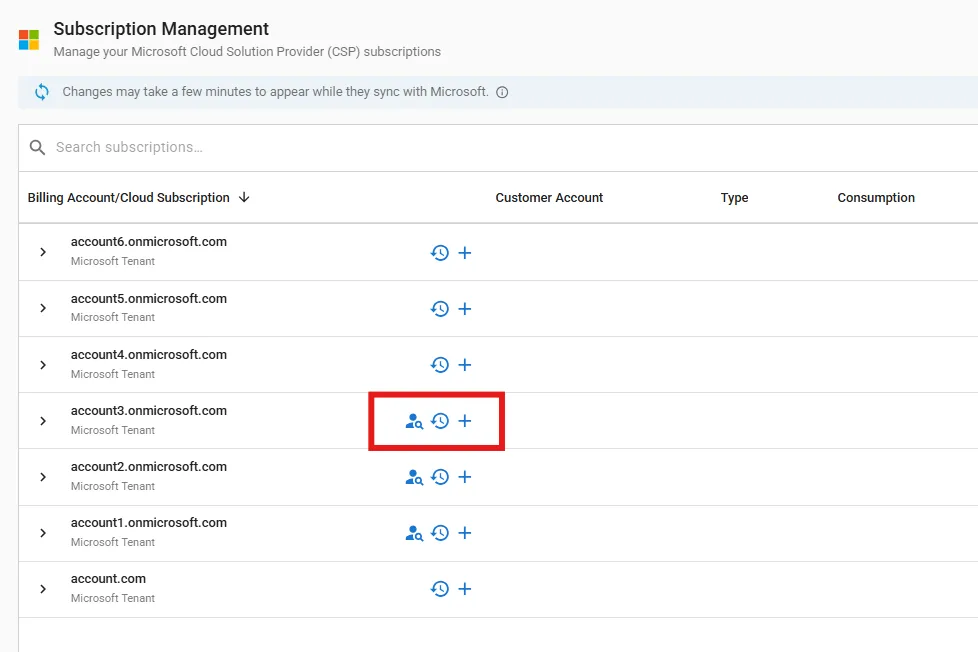The height and width of the screenshot is (652, 978).
Task: Click the history icon for account.com
Action: [440, 589]
